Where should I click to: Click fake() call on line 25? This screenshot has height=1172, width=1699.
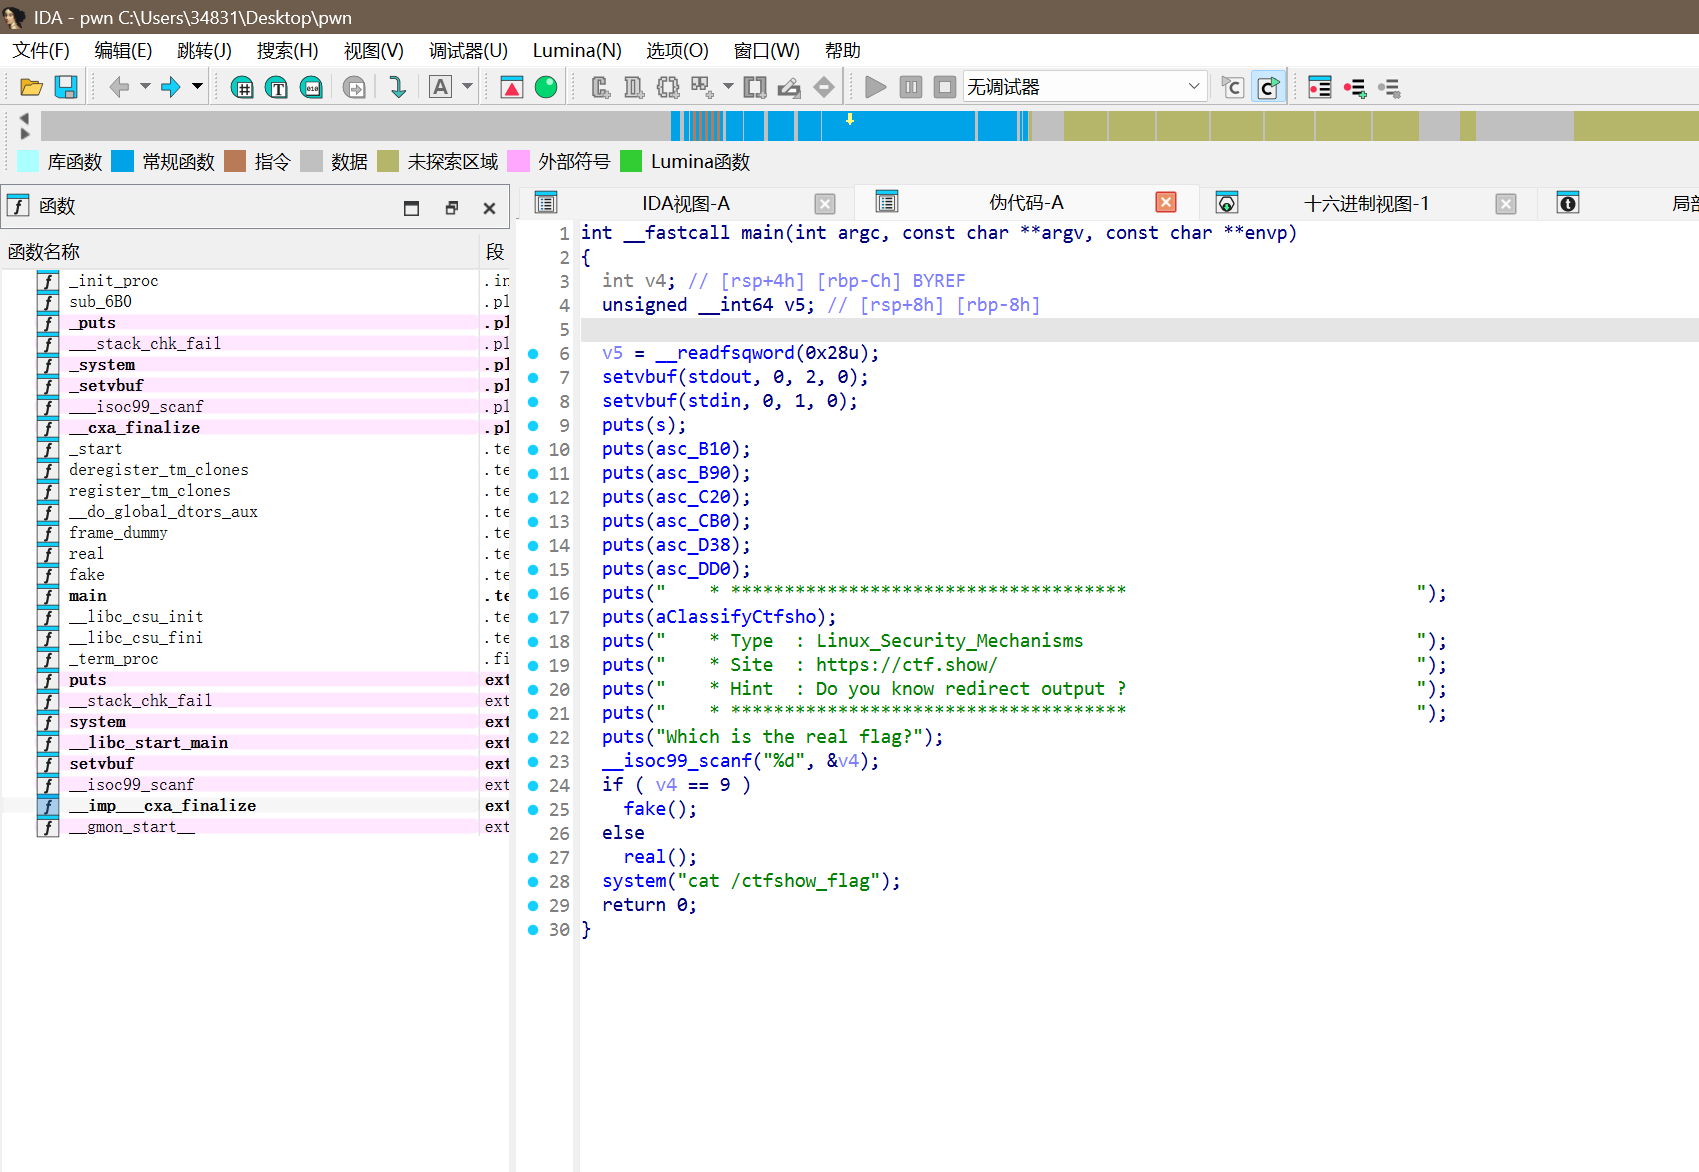660,809
